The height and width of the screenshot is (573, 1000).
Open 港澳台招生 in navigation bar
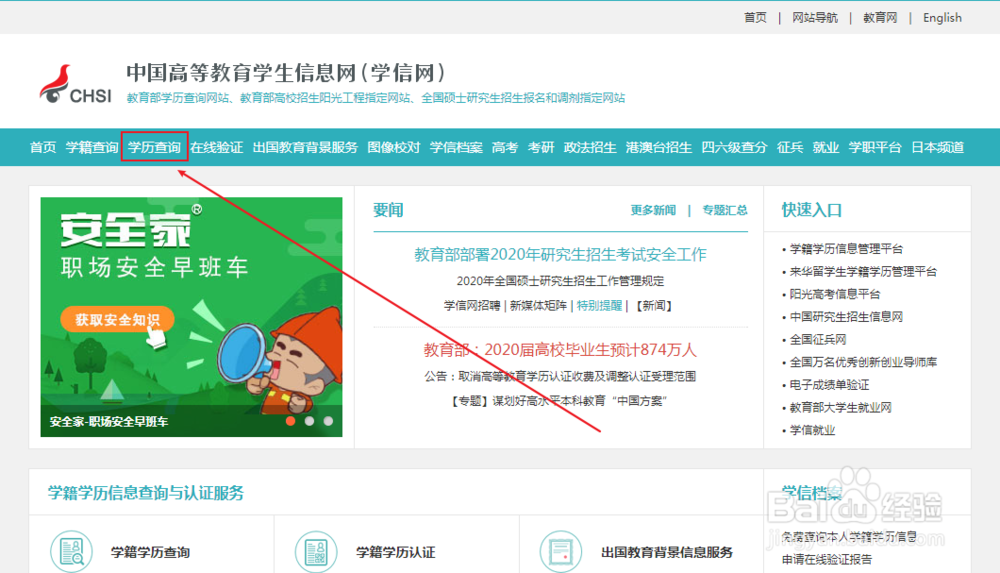click(659, 147)
